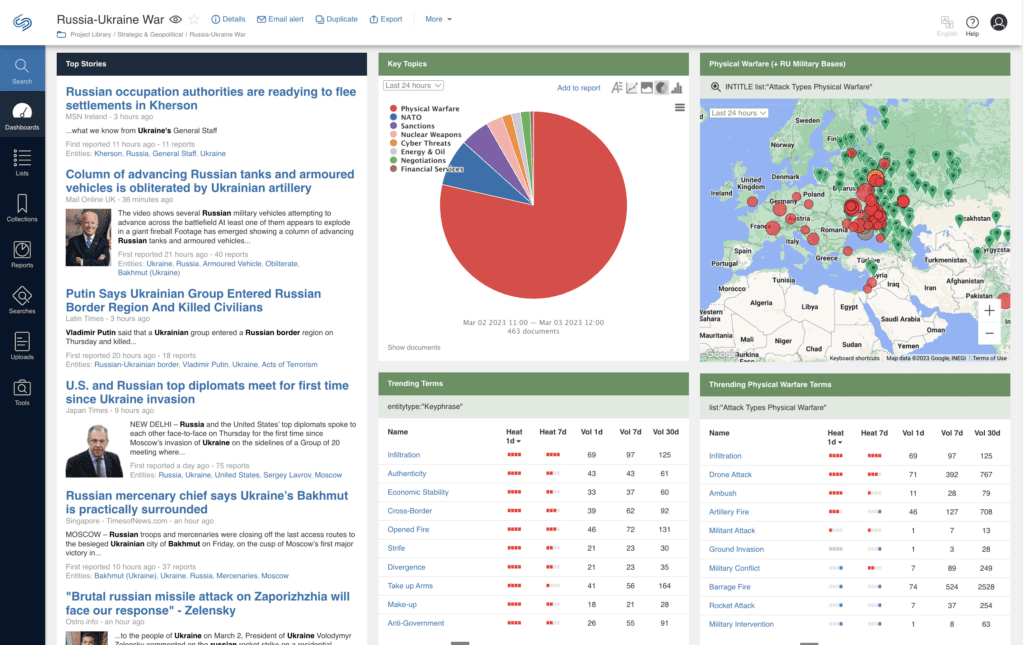
Task: Click the English language translate icon
Action: coord(947,25)
